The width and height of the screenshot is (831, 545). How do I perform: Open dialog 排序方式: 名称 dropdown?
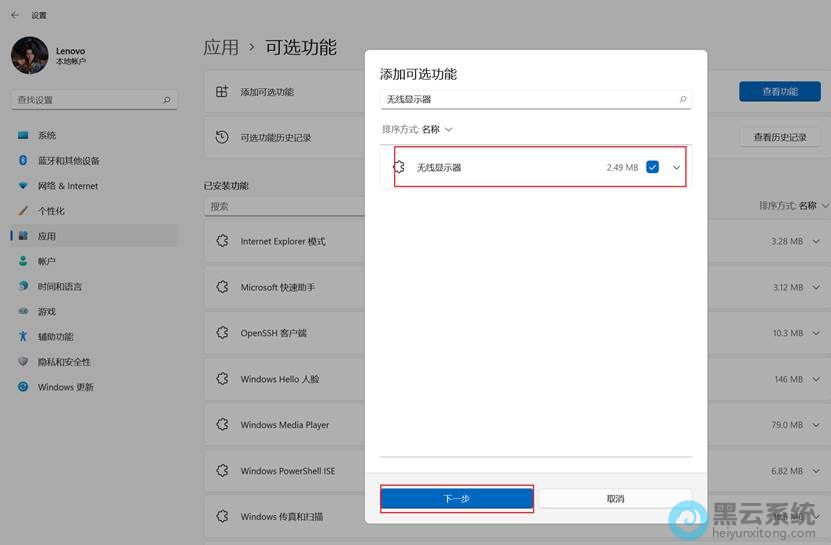click(x=418, y=129)
